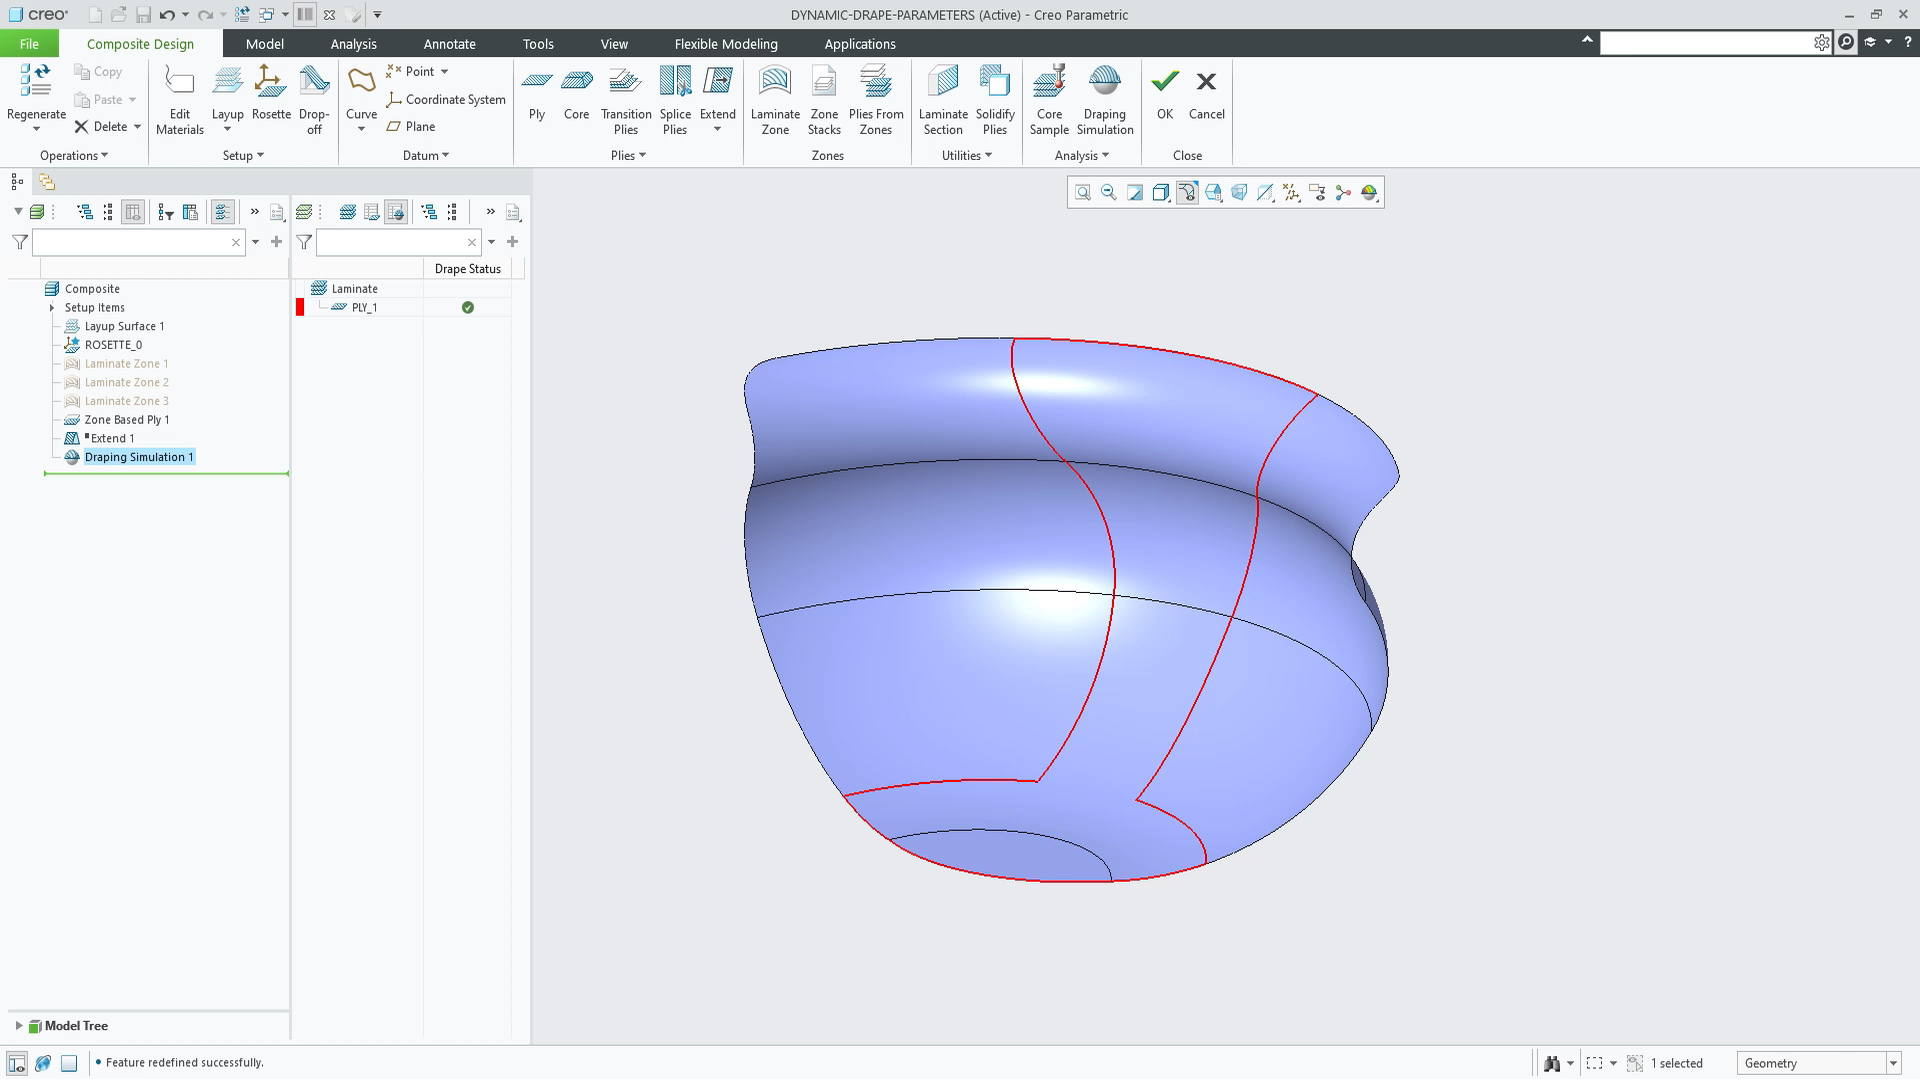Select the Draping Simulation 1 tree item
1920x1080 pixels.
pyautogui.click(x=139, y=457)
